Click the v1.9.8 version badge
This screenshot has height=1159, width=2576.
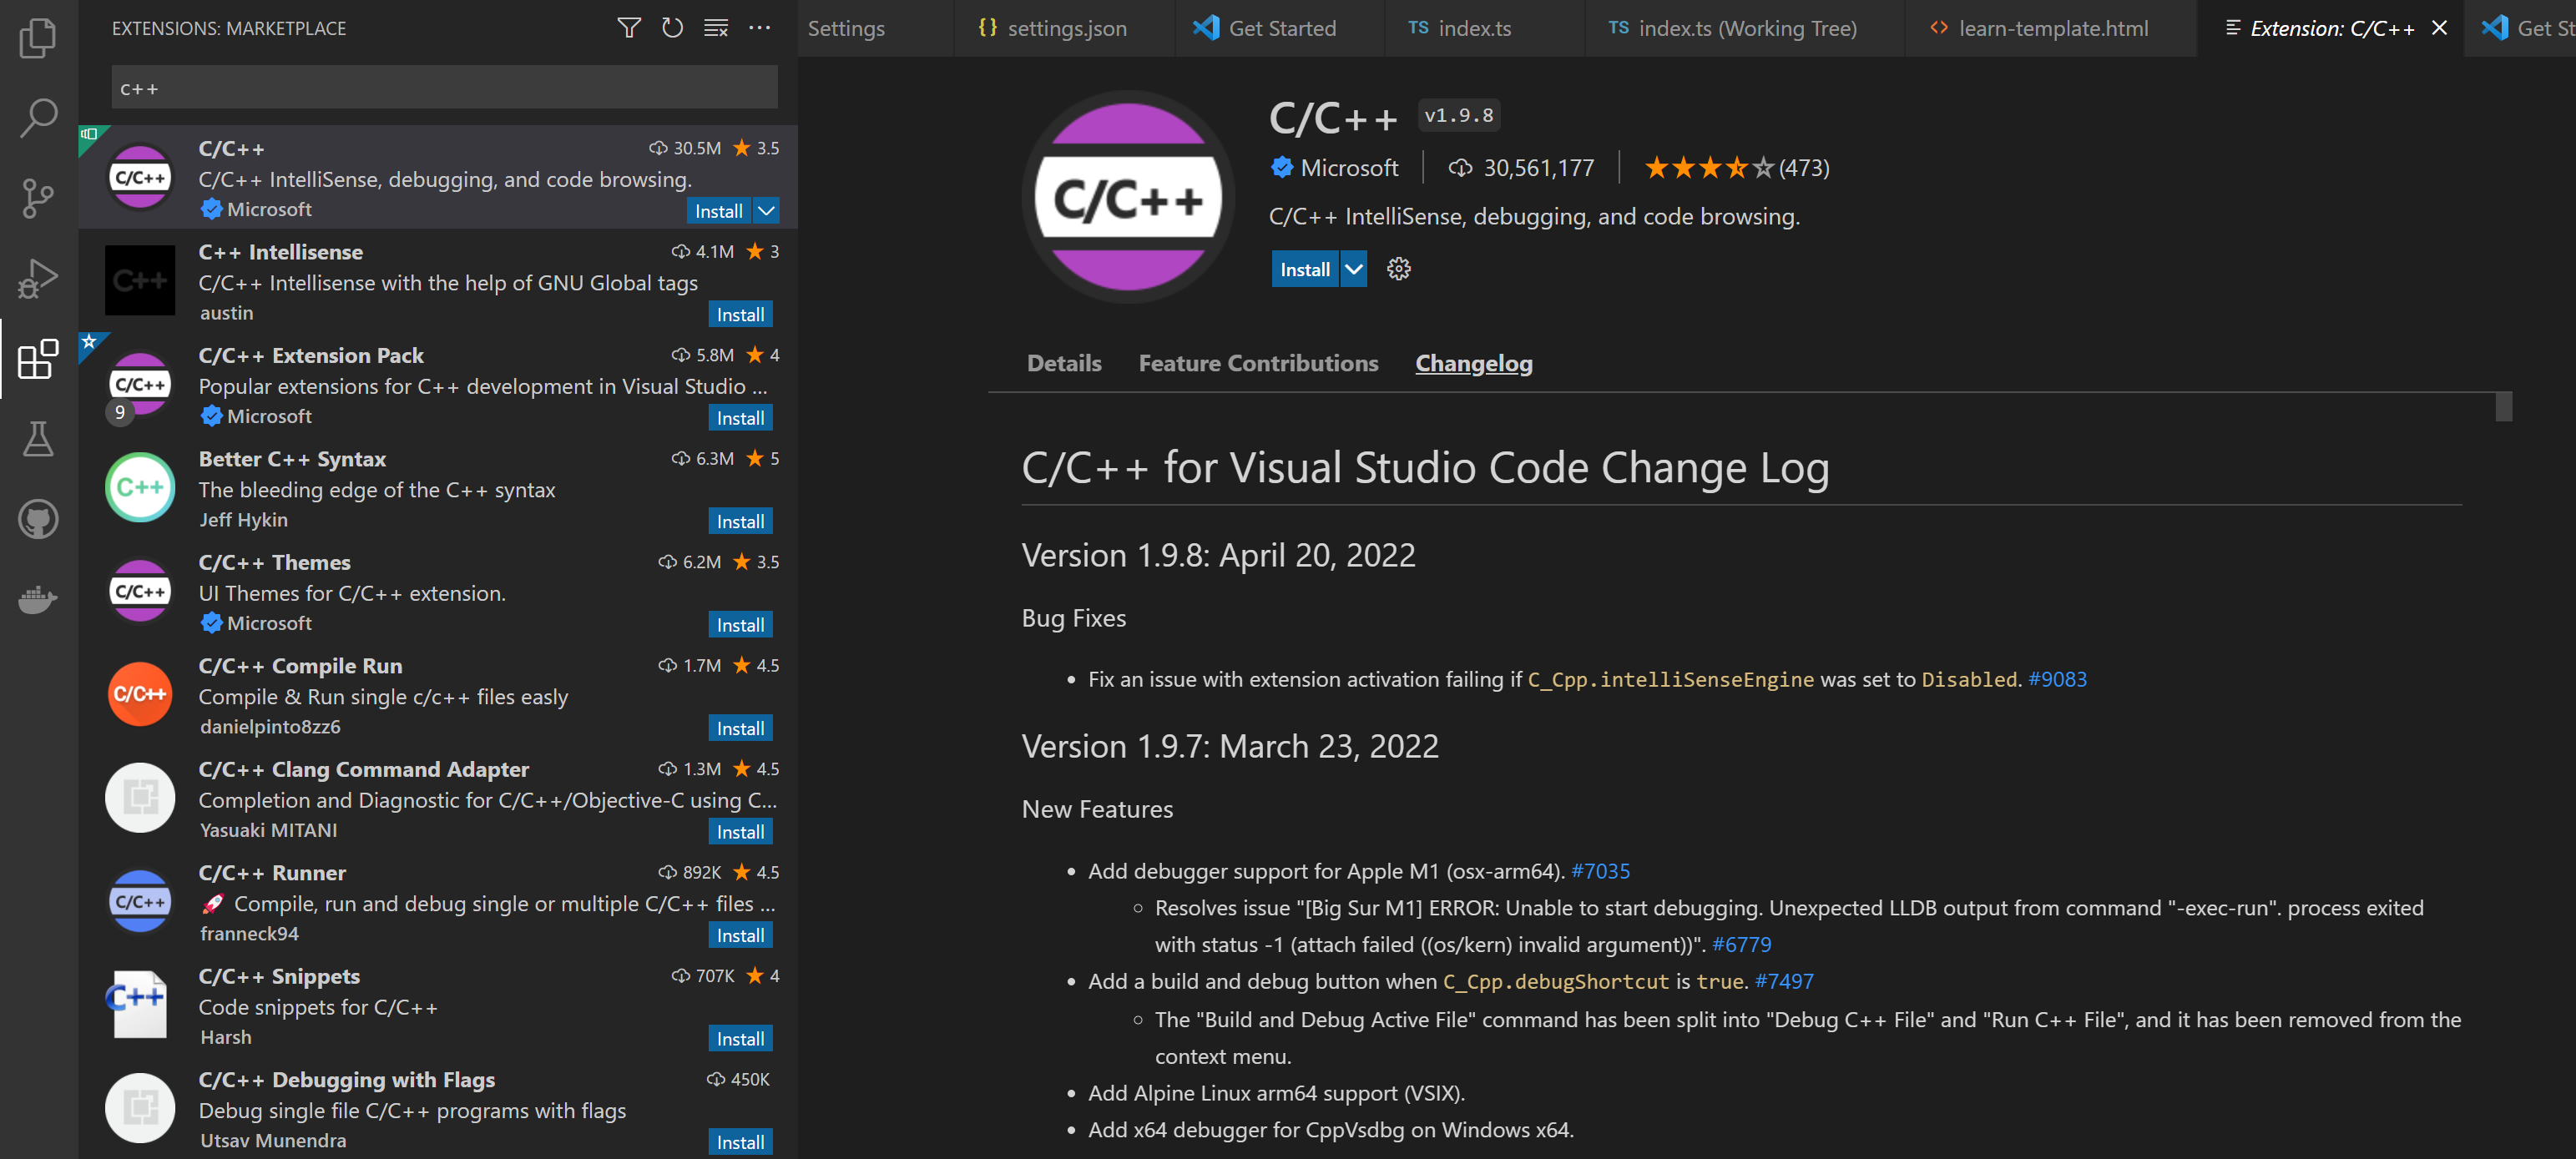point(1458,116)
